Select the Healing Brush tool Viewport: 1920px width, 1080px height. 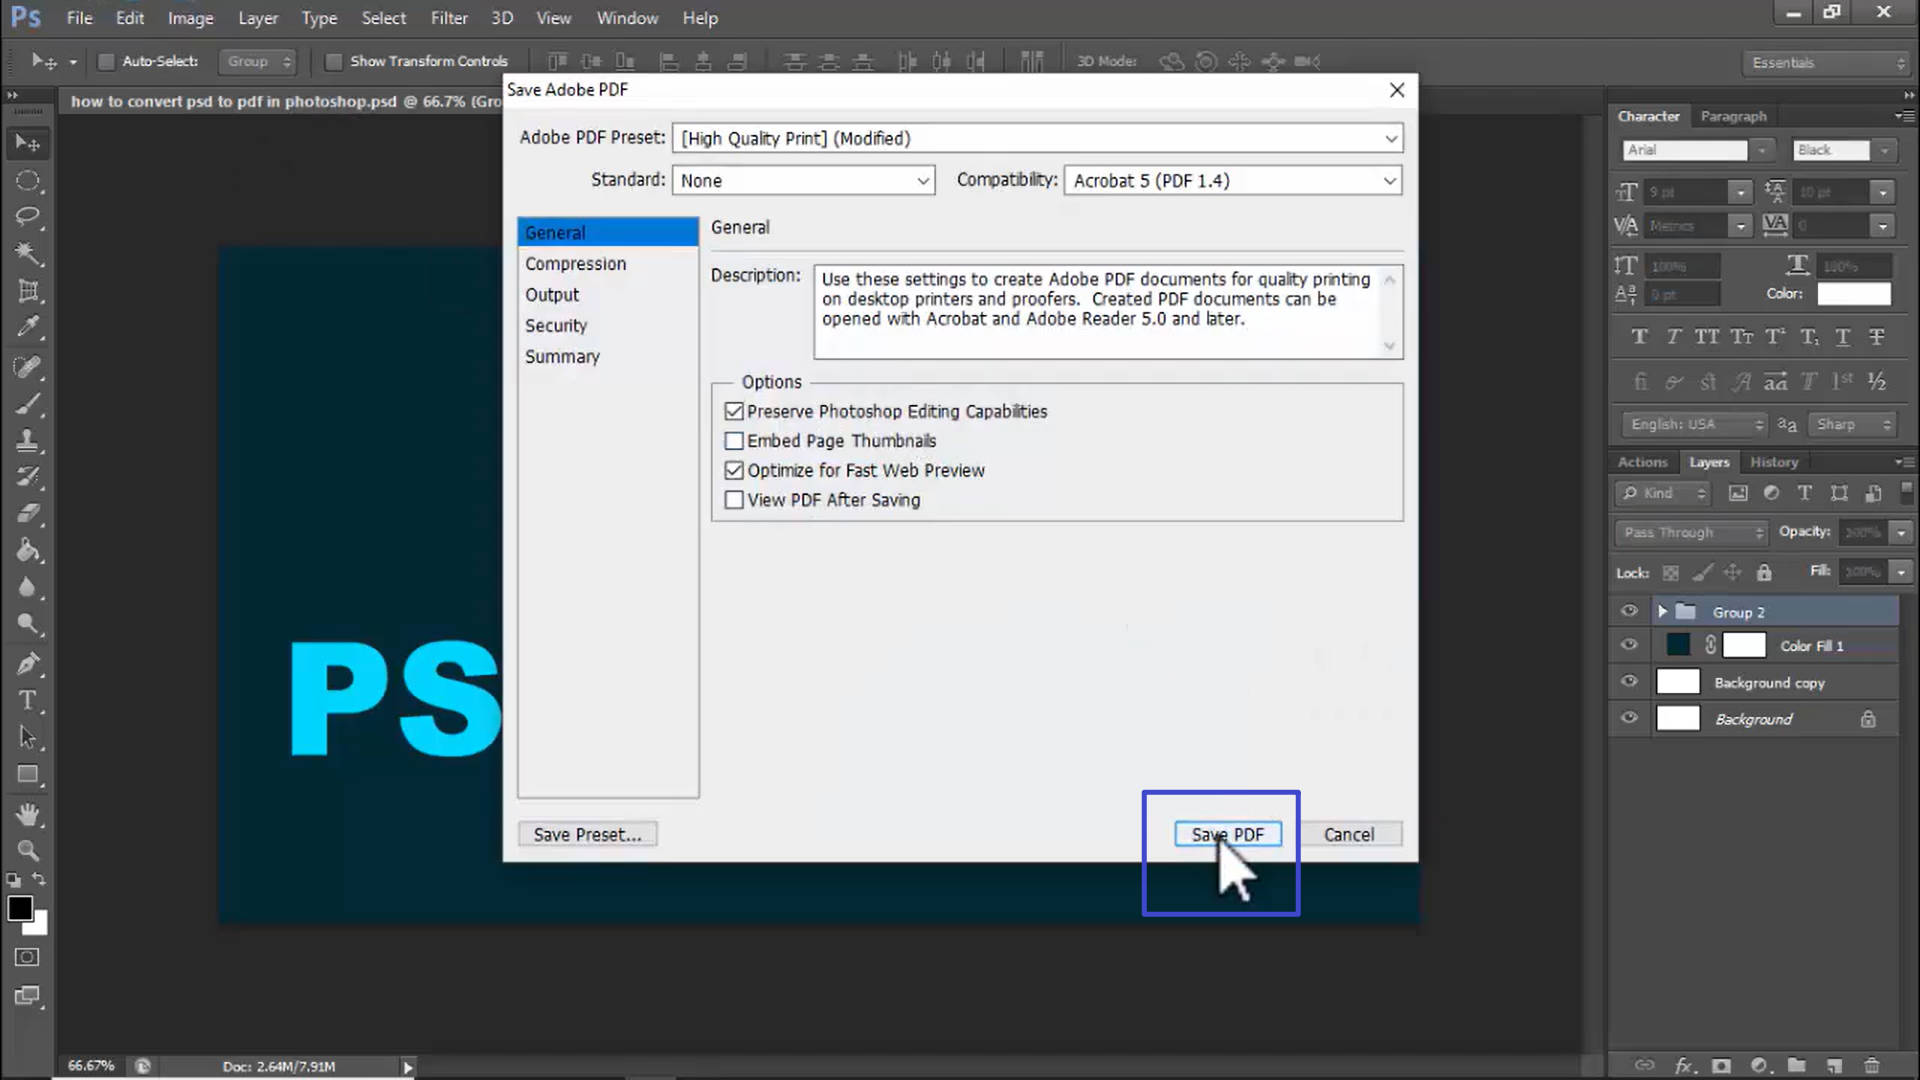click(x=28, y=366)
